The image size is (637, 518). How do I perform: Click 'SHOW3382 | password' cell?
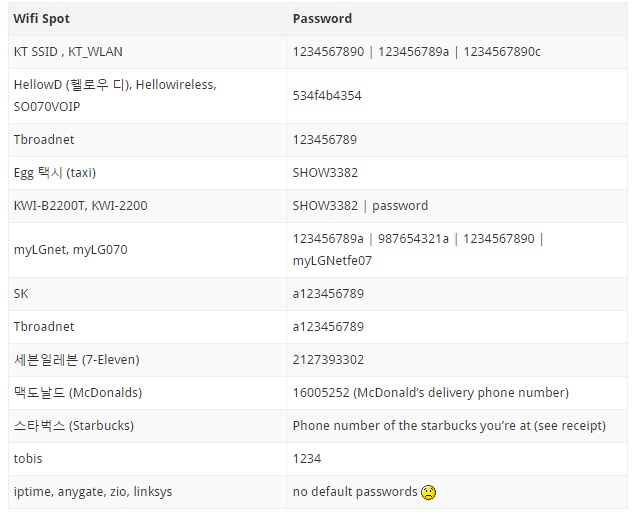click(360, 206)
